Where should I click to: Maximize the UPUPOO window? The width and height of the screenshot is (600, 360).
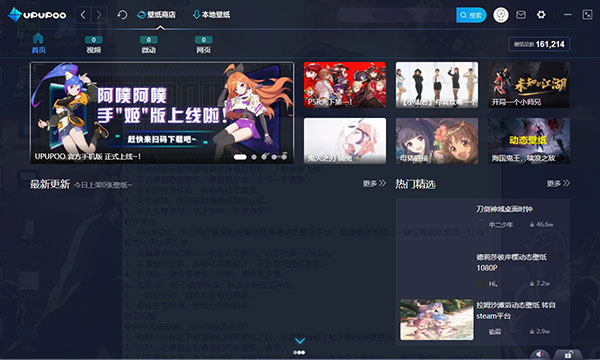click(587, 15)
